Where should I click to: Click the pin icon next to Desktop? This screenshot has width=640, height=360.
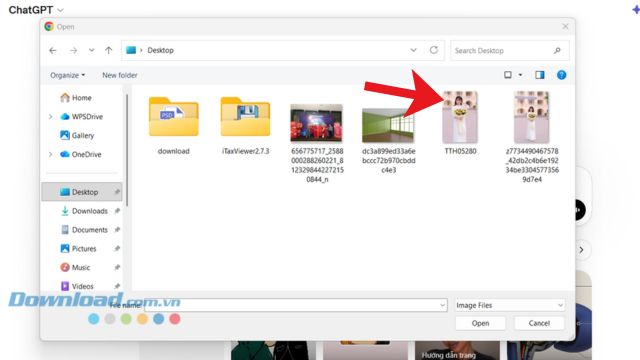117,192
